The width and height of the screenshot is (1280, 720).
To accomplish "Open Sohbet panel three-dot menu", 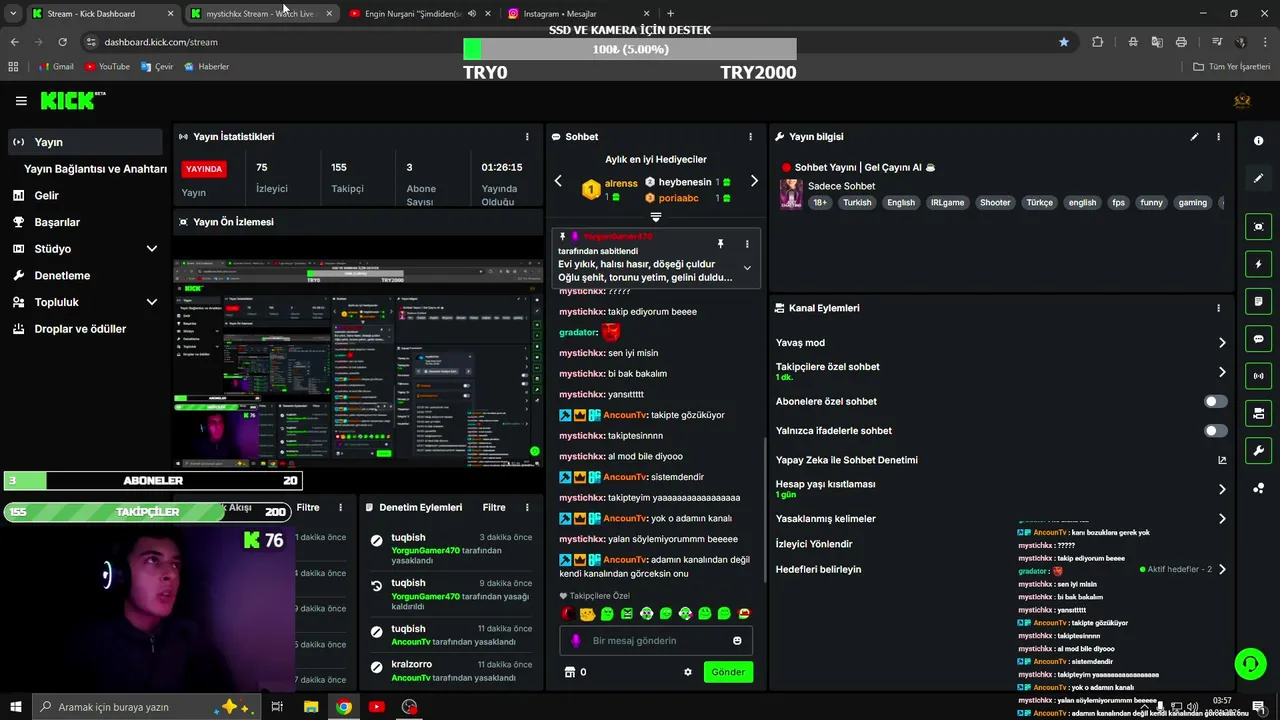I will [x=750, y=137].
